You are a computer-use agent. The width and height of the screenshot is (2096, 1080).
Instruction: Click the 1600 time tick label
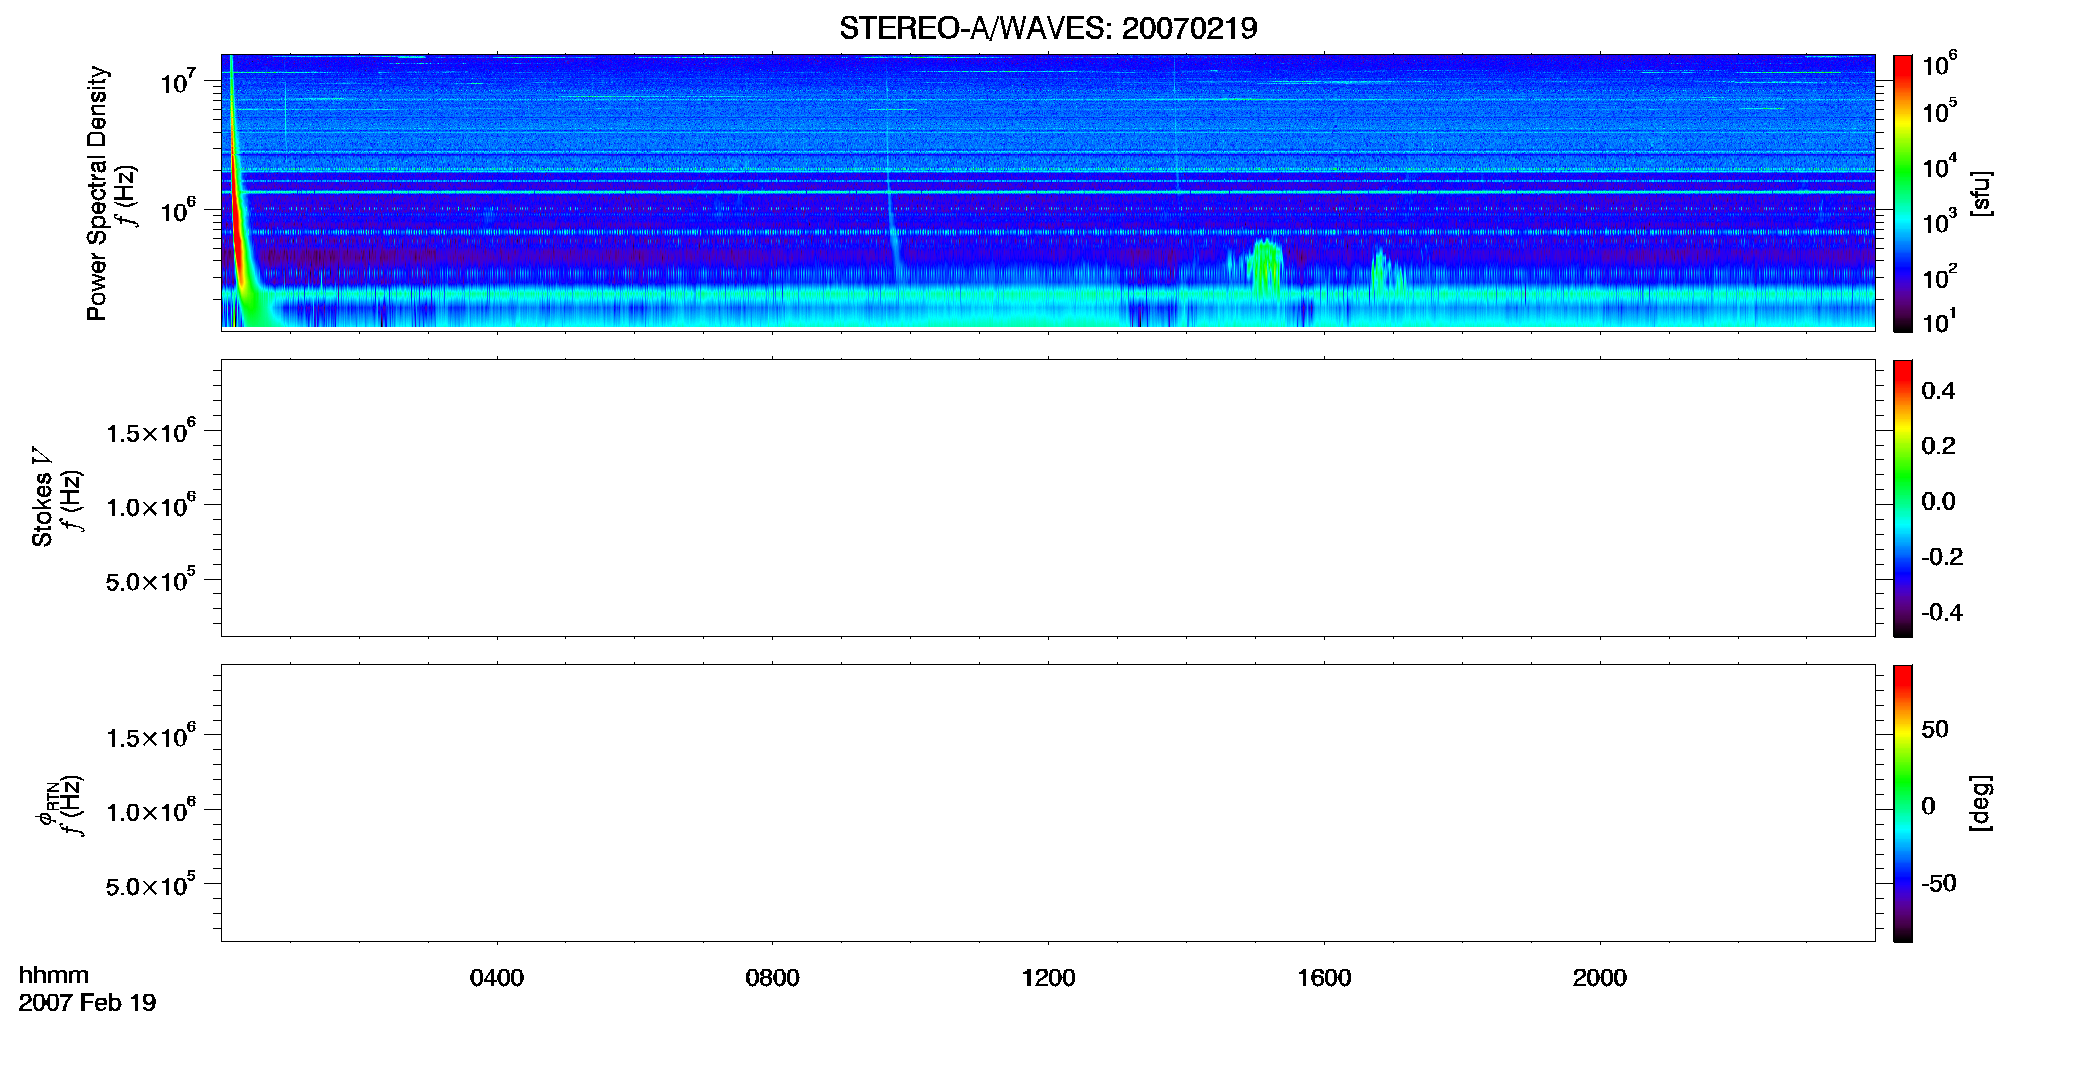[x=1324, y=978]
